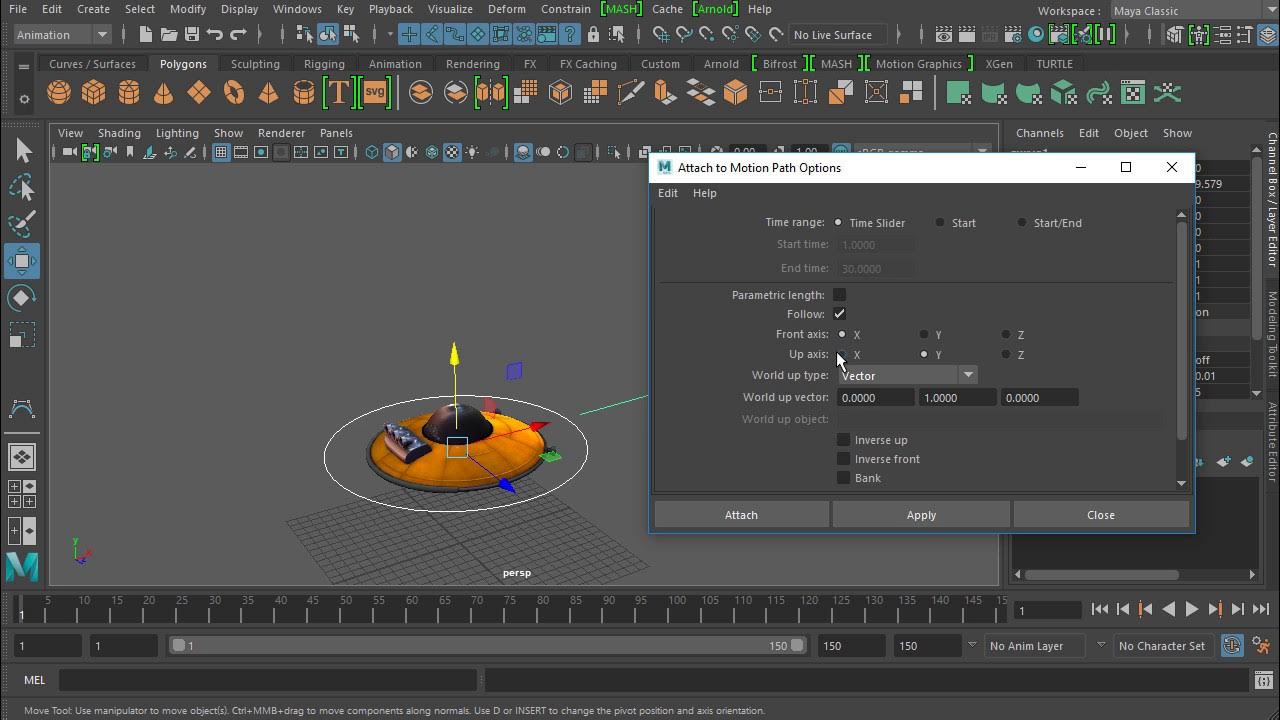Activate the Select tool arrow

pos(22,151)
